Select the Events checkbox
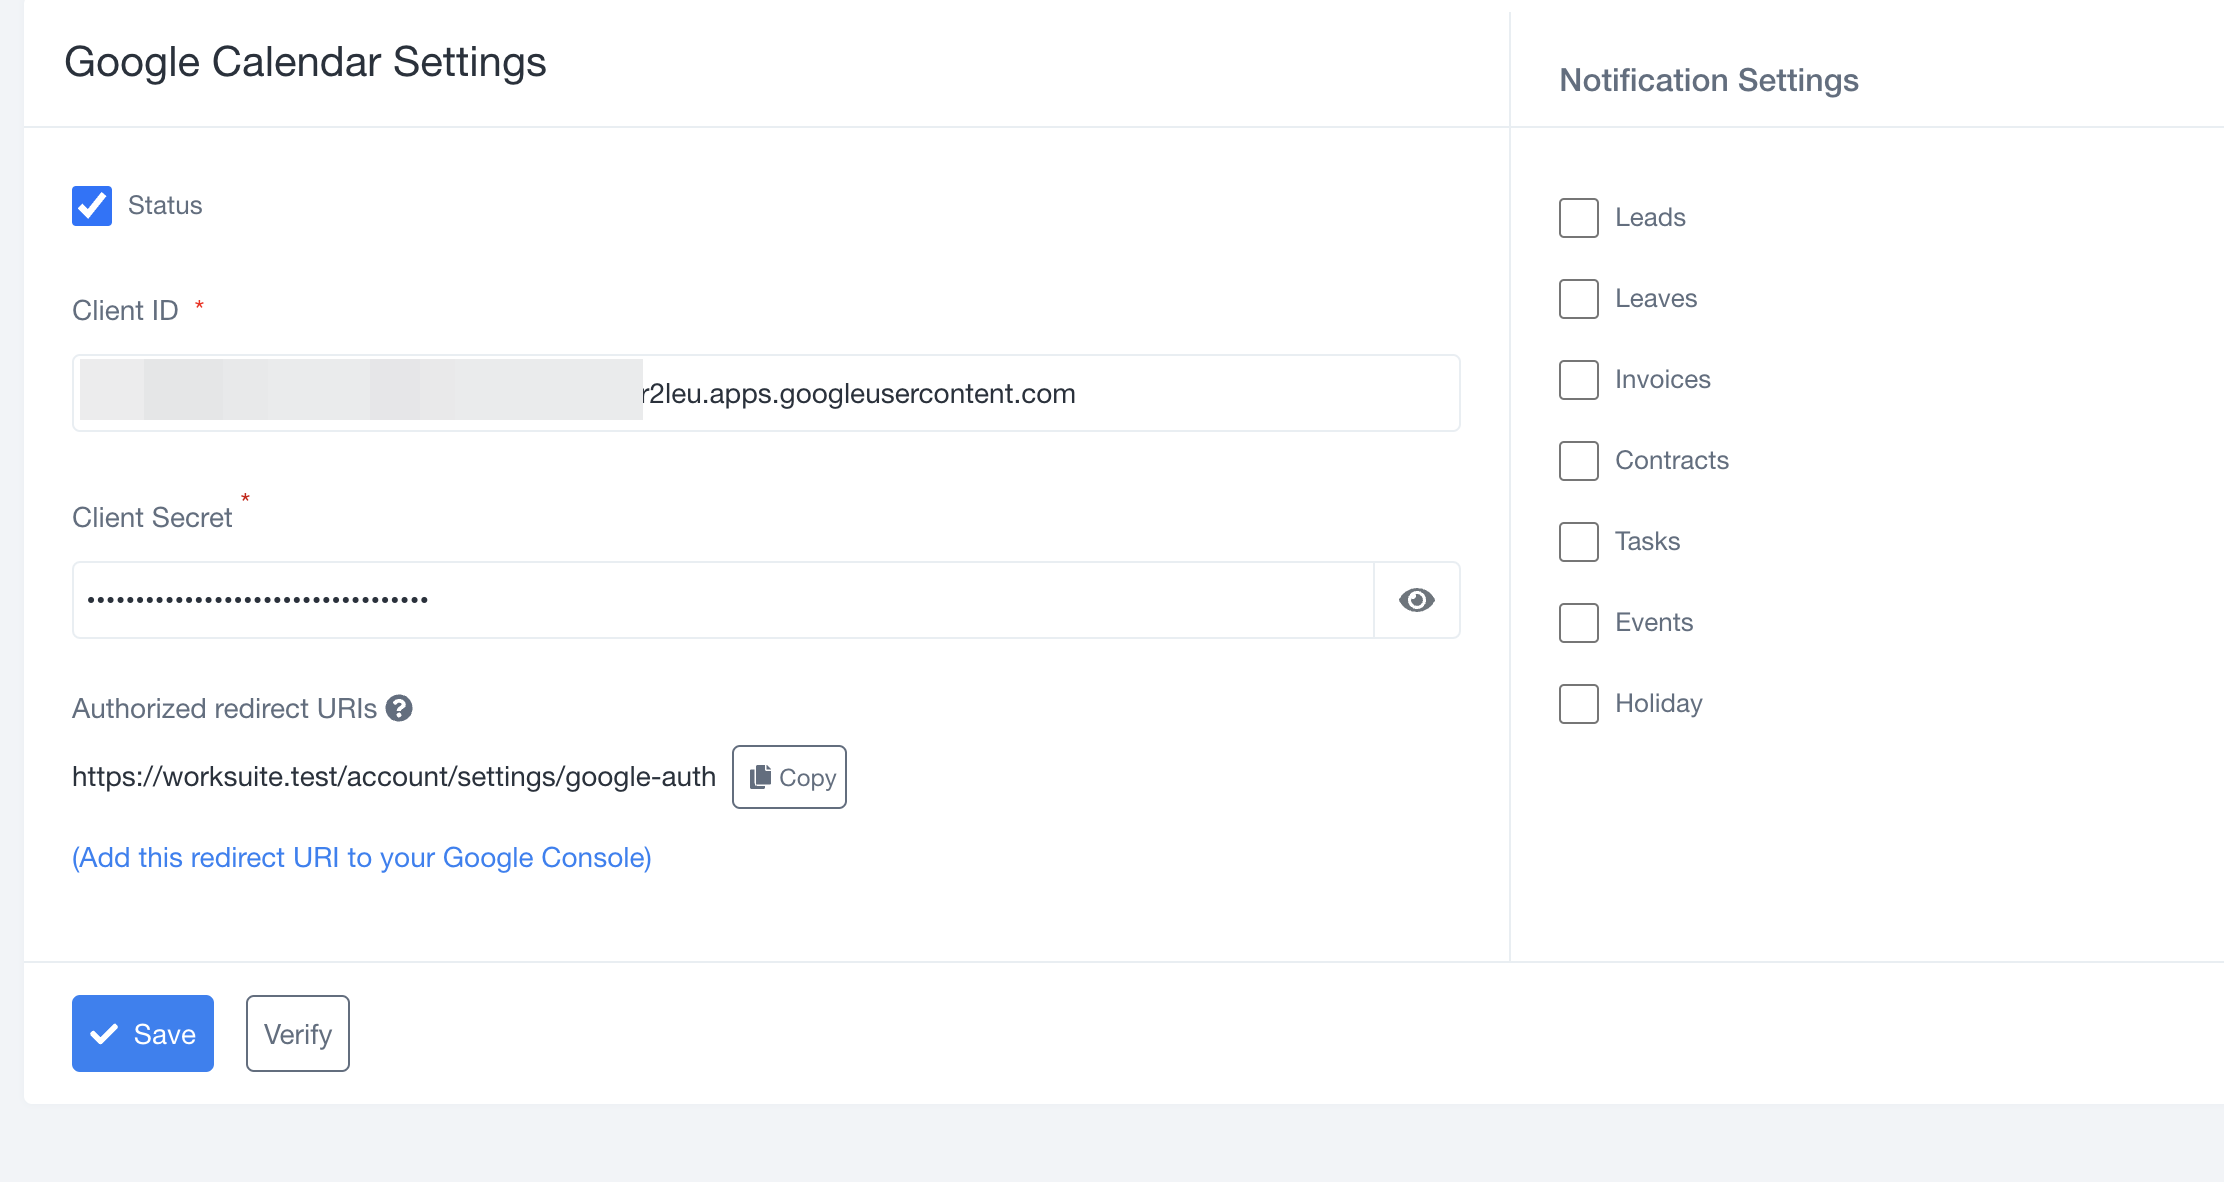The width and height of the screenshot is (2224, 1182). (1578, 623)
